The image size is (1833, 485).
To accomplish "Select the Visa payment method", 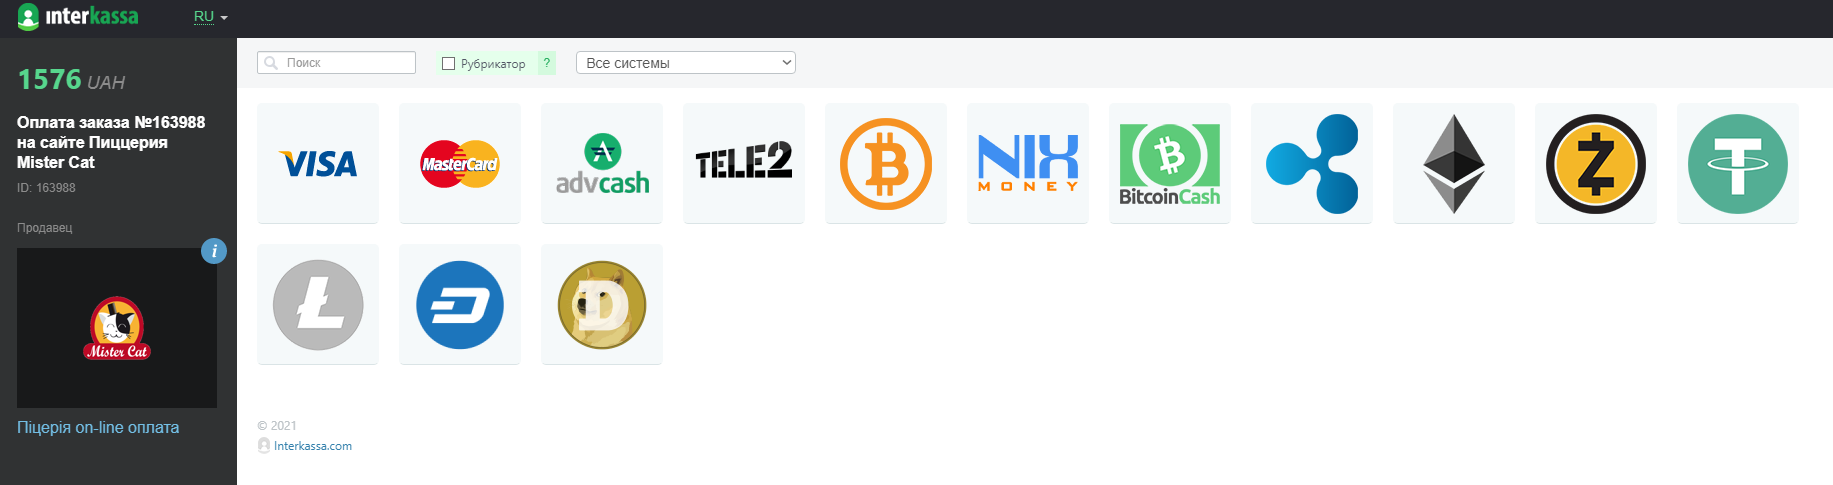I will pyautogui.click(x=318, y=163).
